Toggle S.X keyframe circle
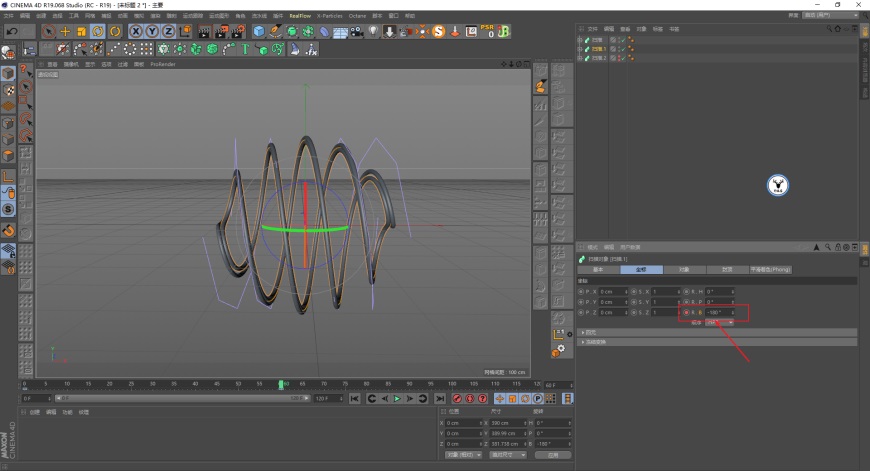Viewport: 870px width, 471px height. tap(634, 292)
